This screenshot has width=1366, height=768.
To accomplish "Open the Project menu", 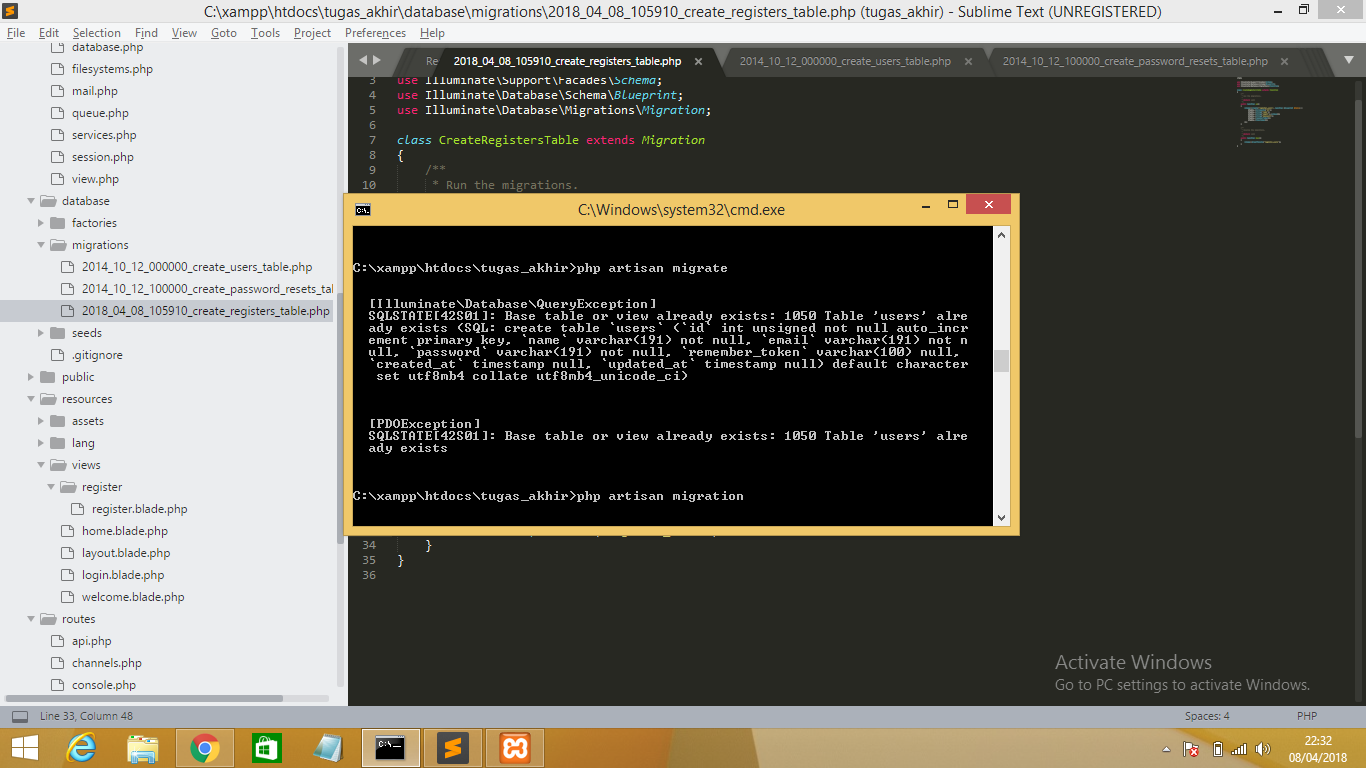I will coord(312,33).
